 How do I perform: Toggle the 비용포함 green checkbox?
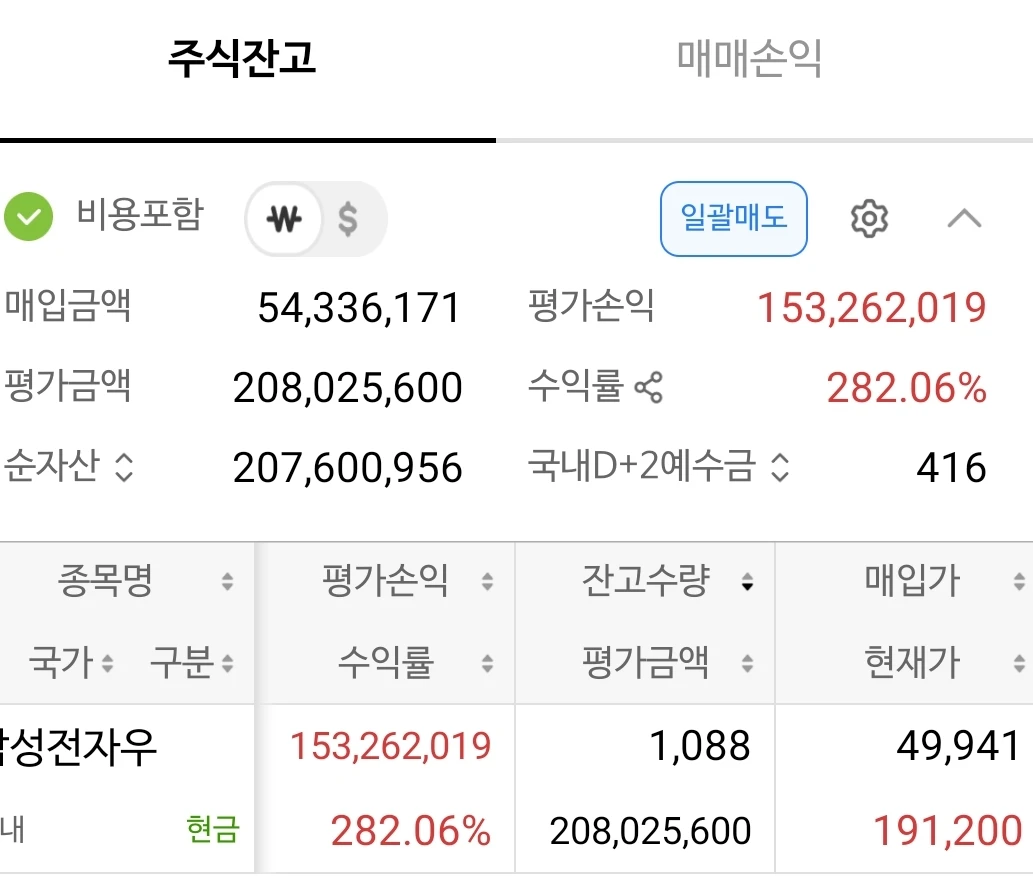point(28,217)
